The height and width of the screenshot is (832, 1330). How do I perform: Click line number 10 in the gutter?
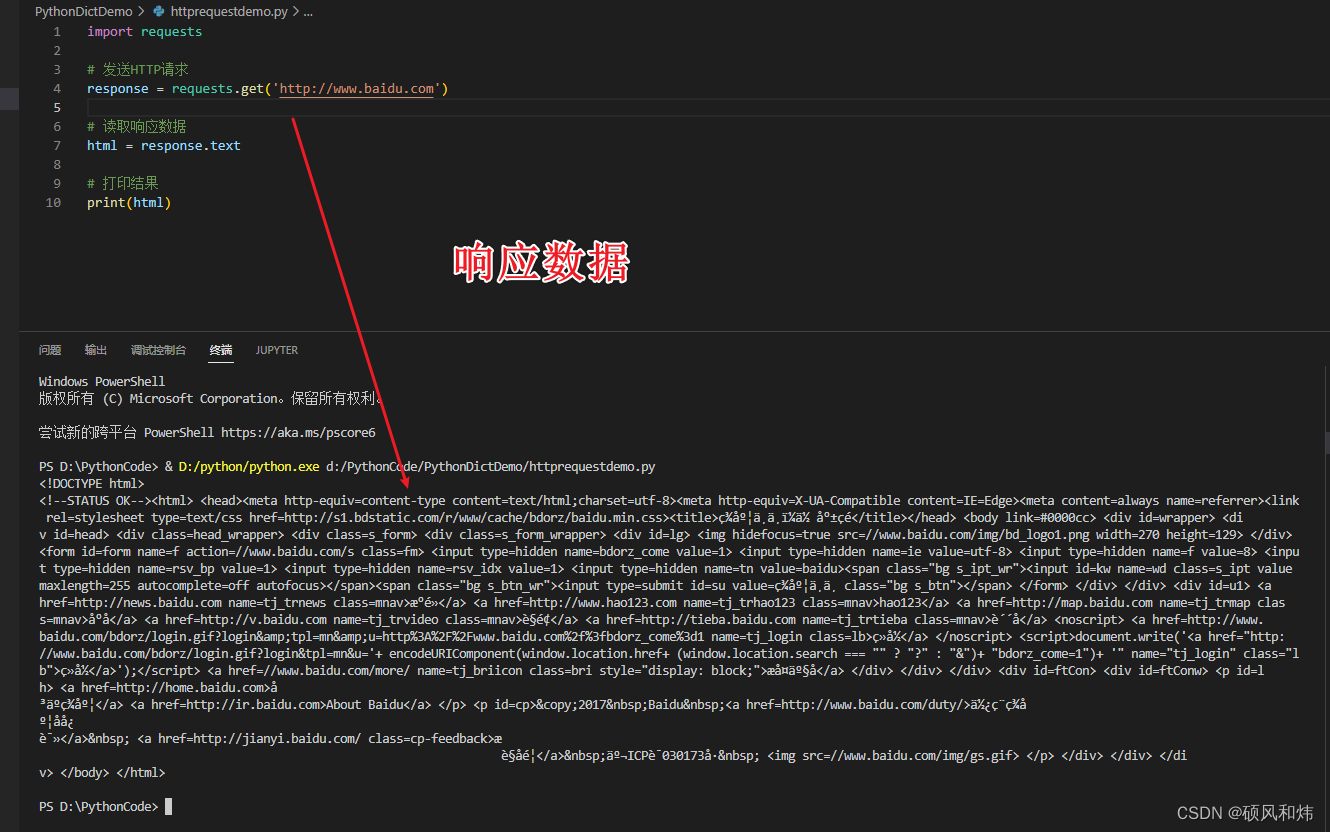(x=53, y=203)
